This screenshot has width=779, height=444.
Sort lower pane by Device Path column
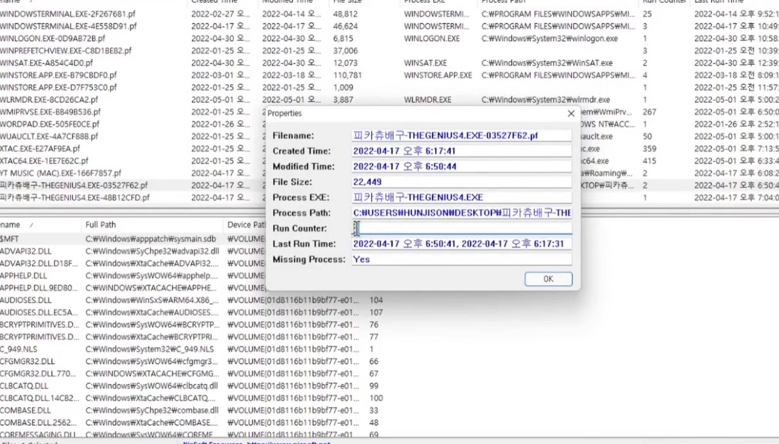click(245, 224)
